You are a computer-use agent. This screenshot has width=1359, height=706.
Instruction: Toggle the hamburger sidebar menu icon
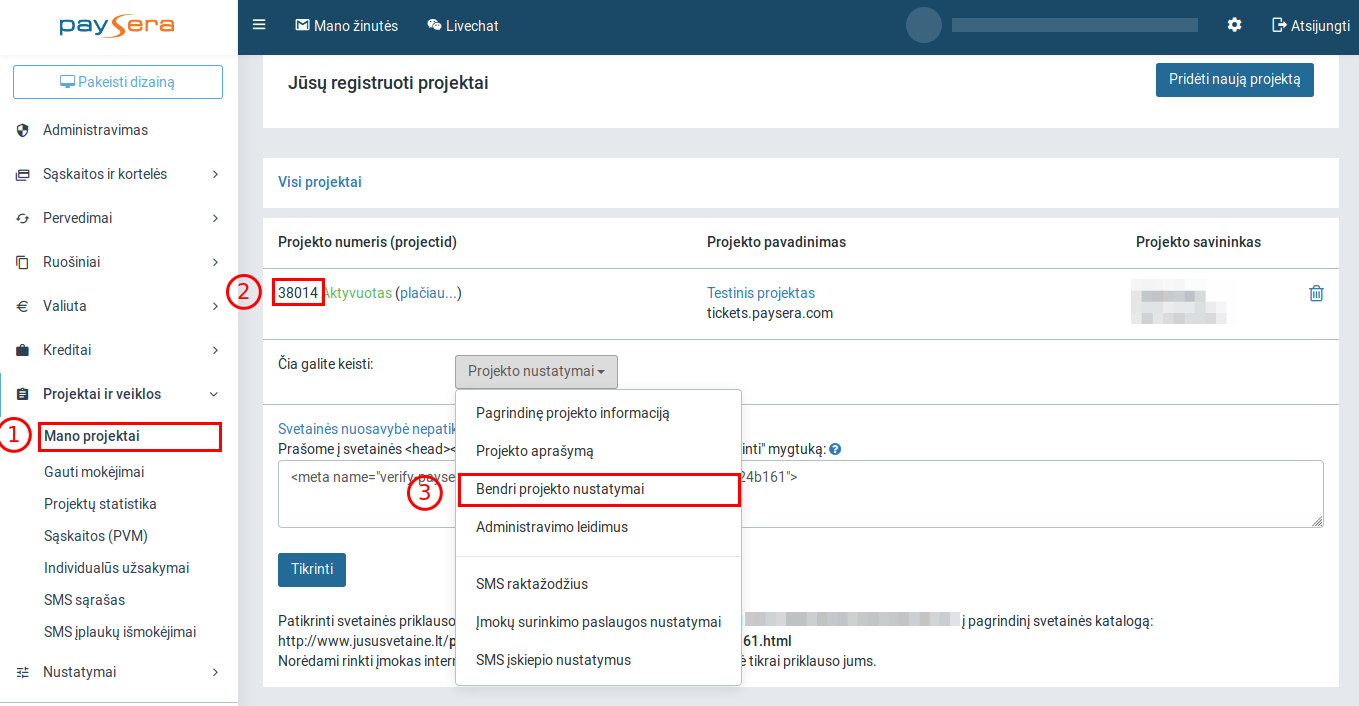[x=259, y=25]
